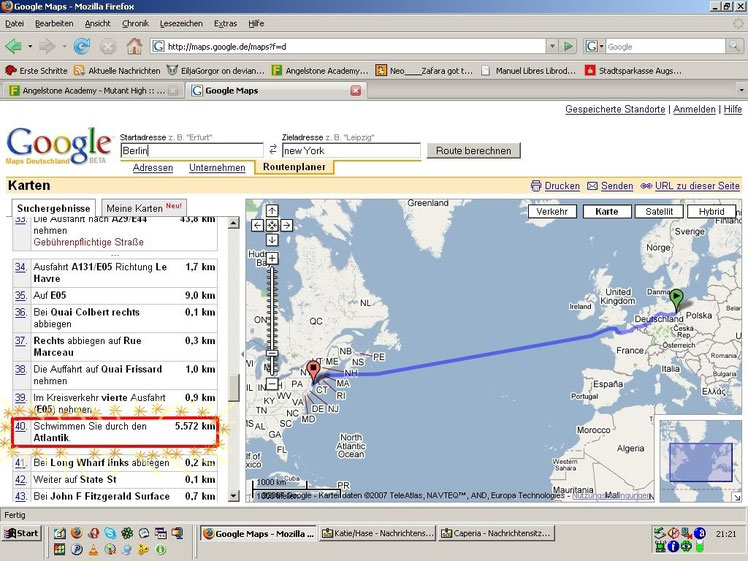Open the search engine selector dropdown

point(602,46)
